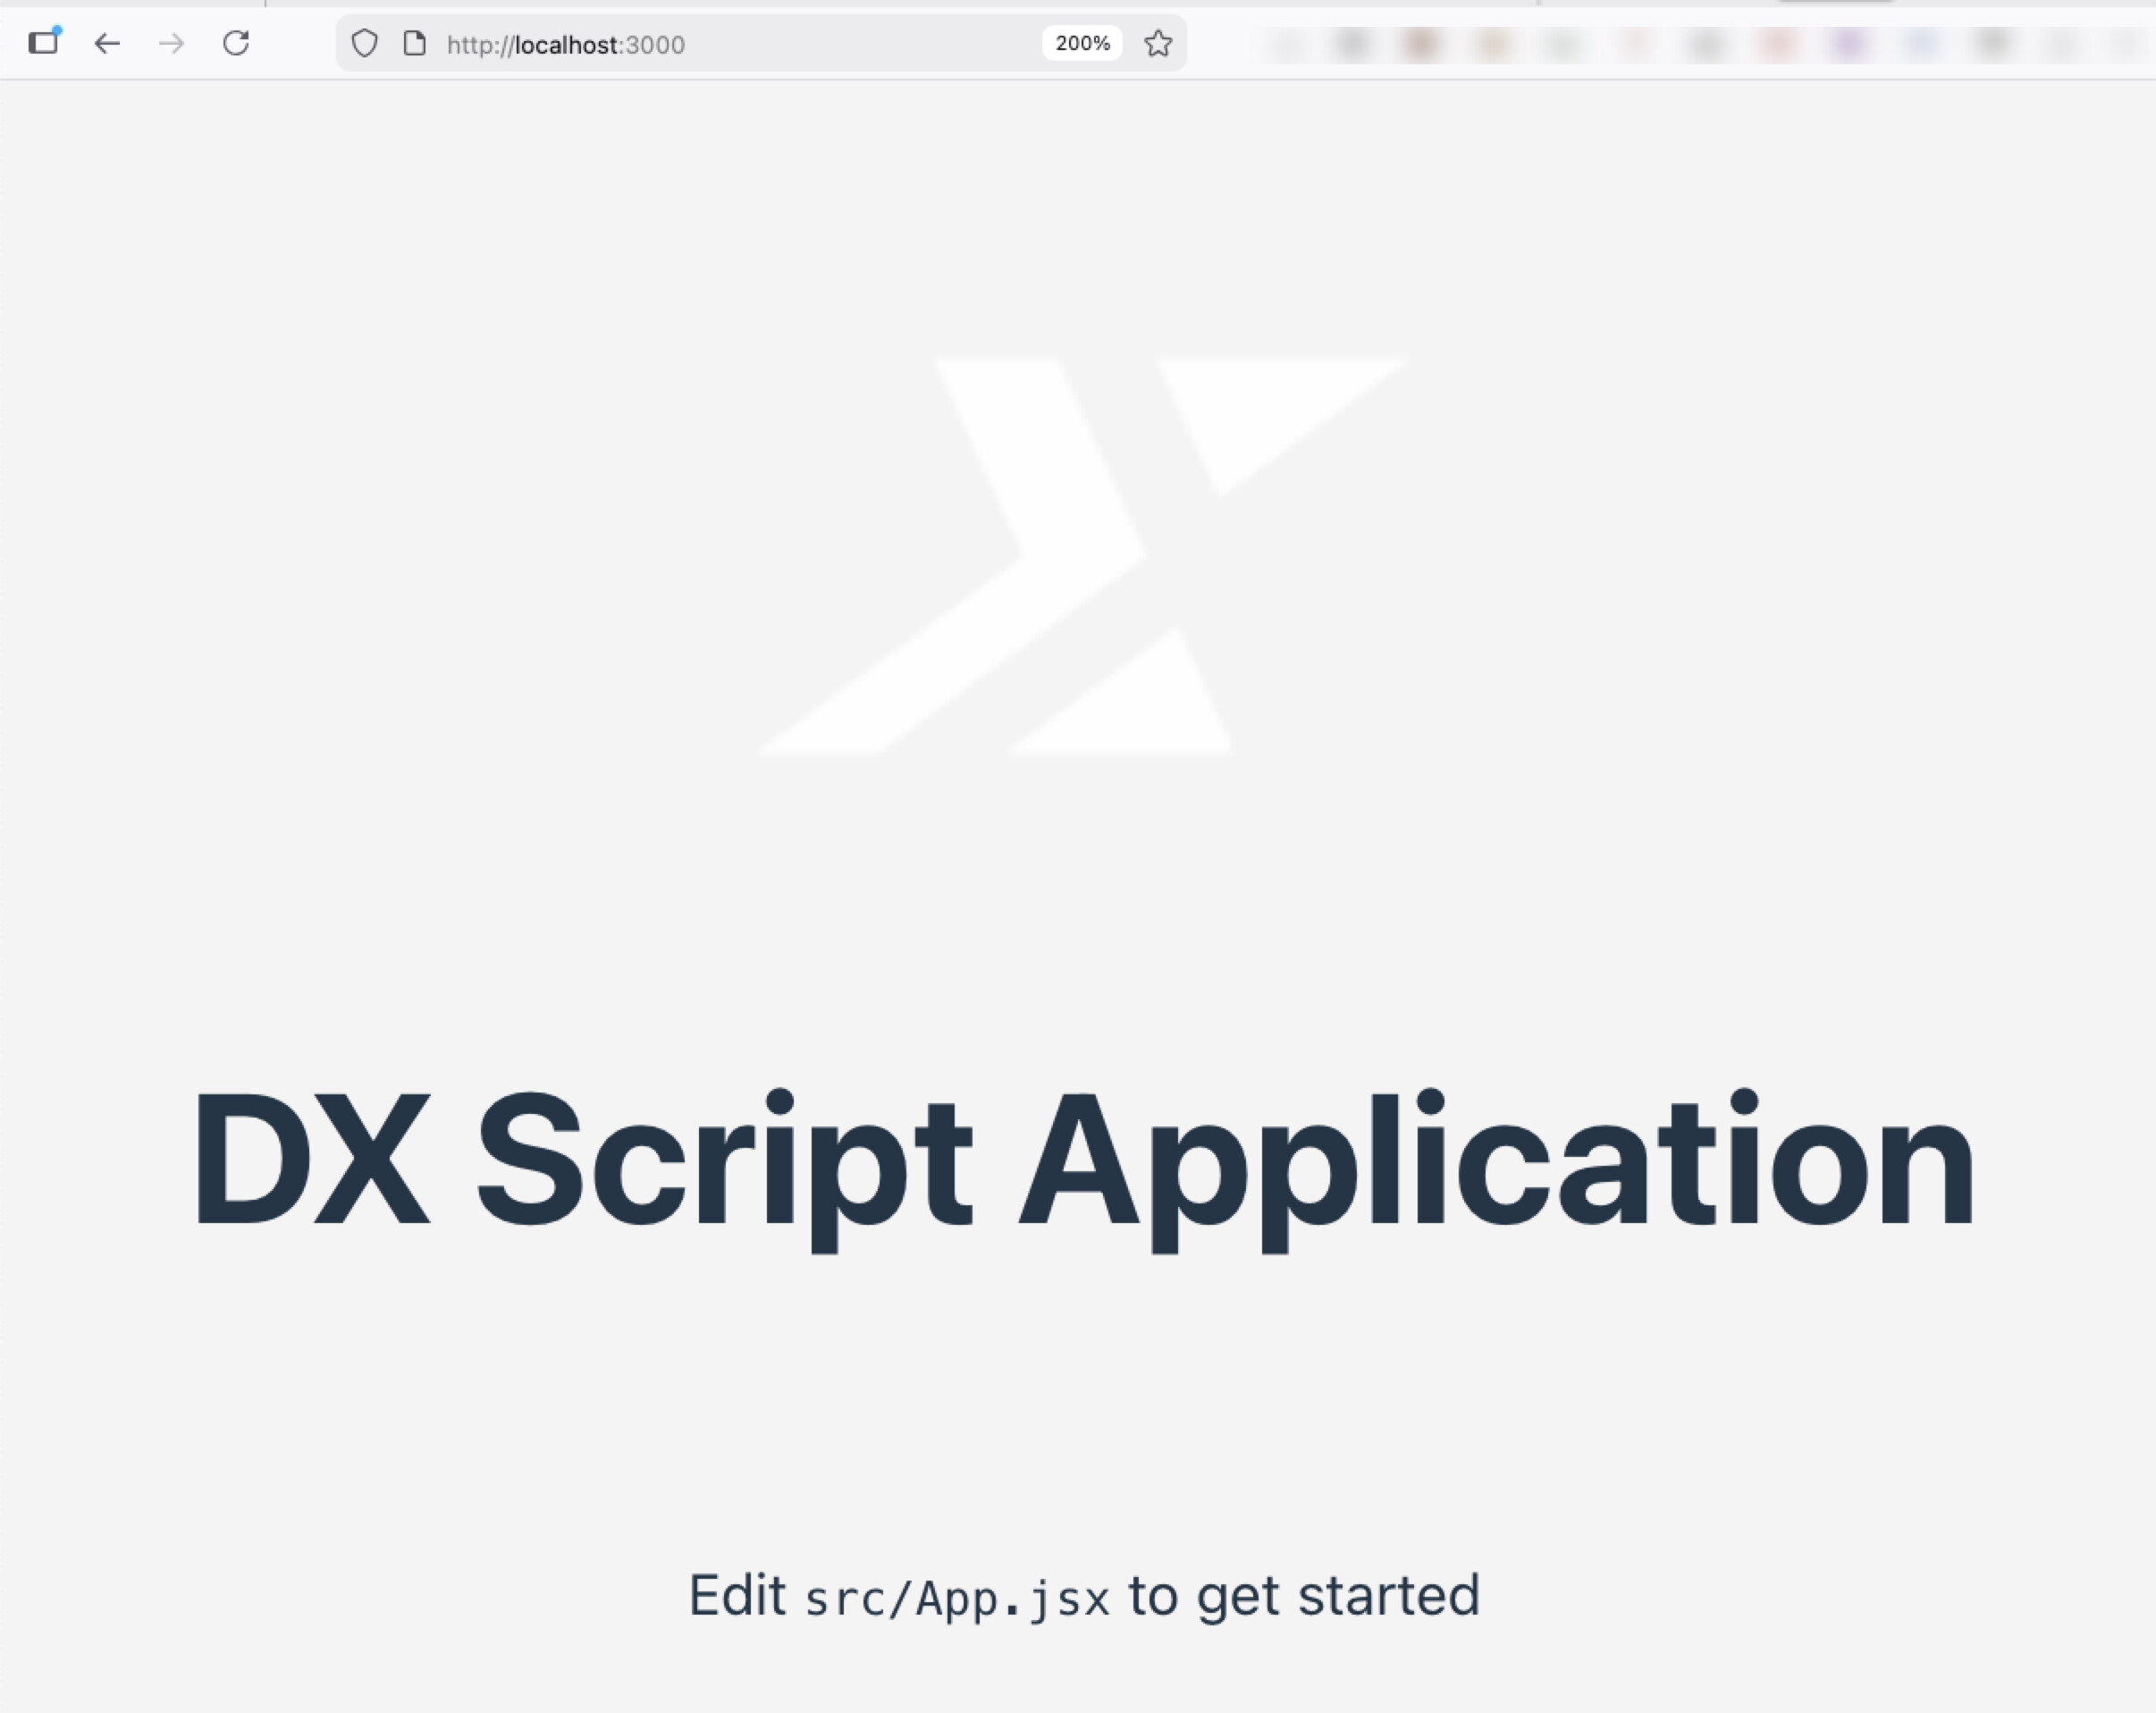Viewport: 2156px width, 1713px height.
Task: Toggle tracking protection via the shield icon
Action: 364,43
